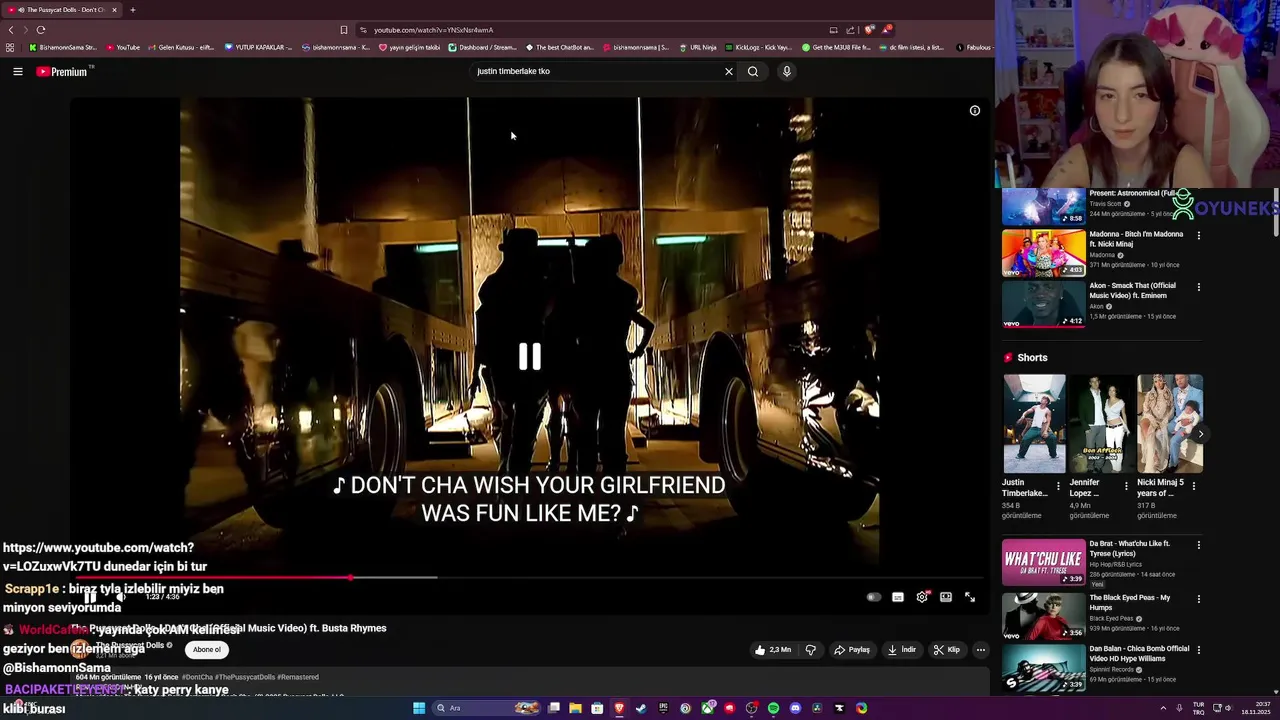Open the 'Dashboard / Stream' bookmark
This screenshot has height=720, width=1280.
483,47
